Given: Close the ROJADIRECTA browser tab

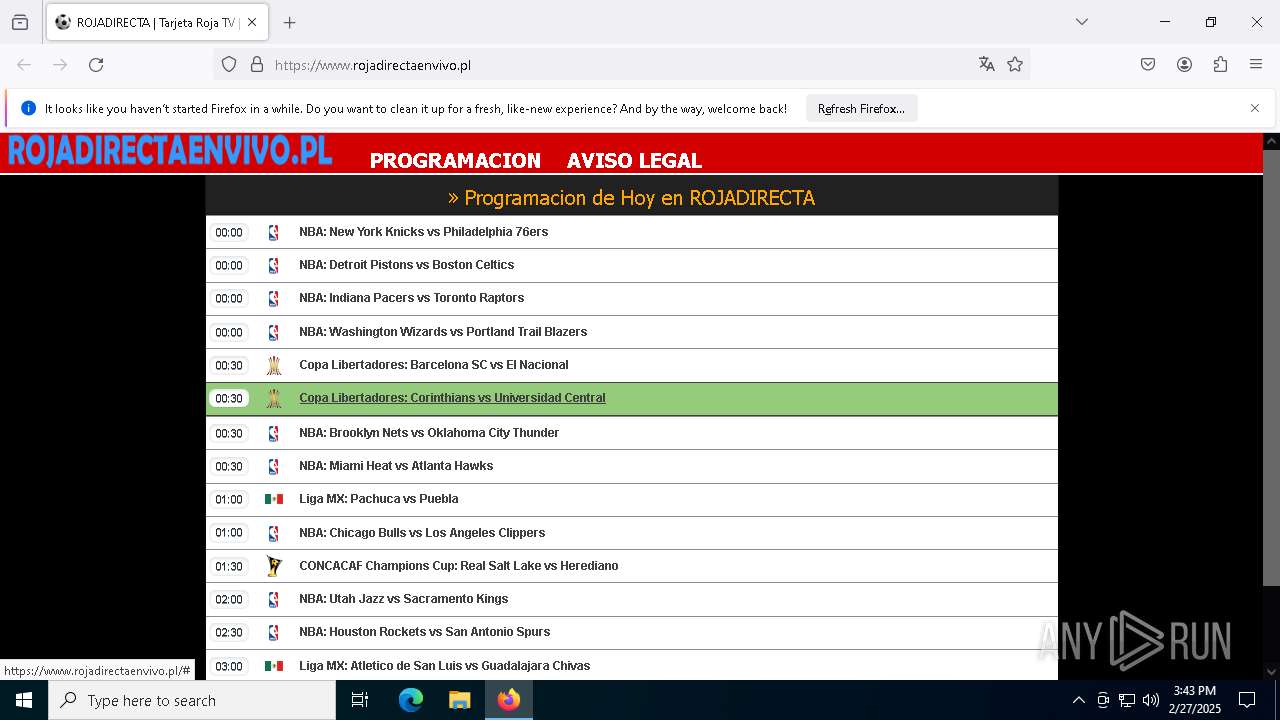Looking at the screenshot, I should pyautogui.click(x=252, y=22).
